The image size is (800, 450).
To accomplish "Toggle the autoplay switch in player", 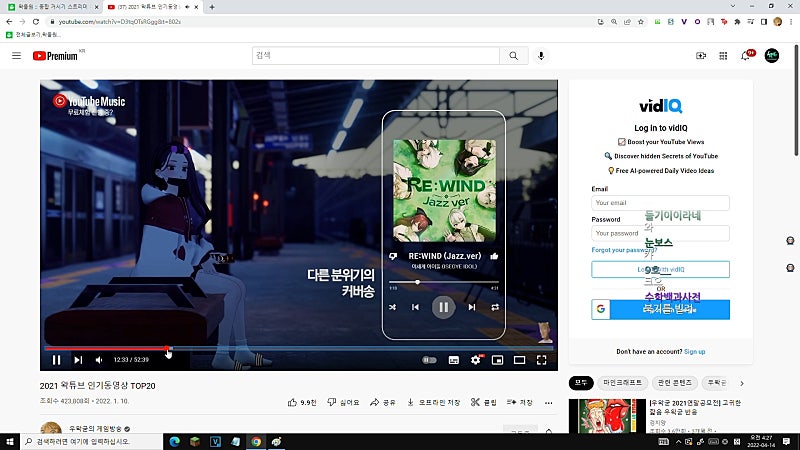I will [x=429, y=360].
